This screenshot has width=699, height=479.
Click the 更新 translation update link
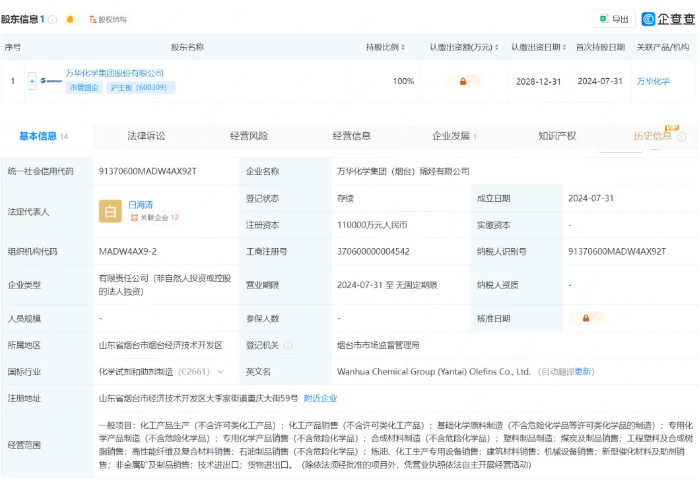point(582,372)
